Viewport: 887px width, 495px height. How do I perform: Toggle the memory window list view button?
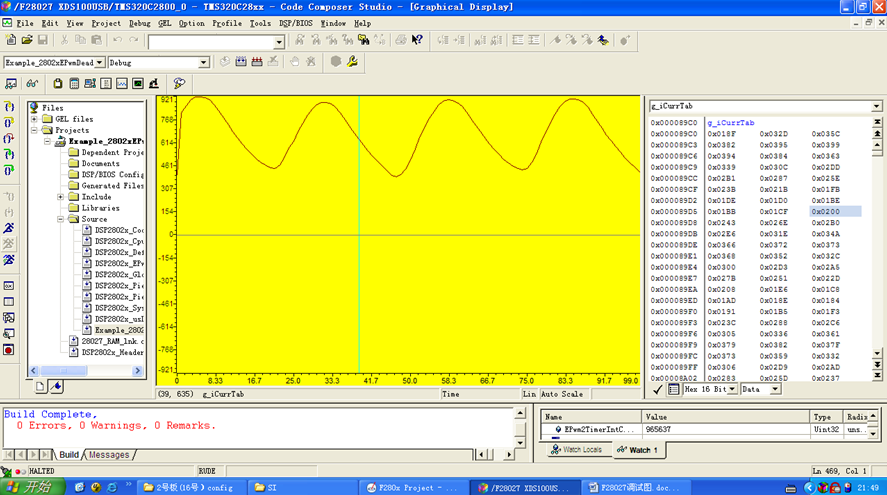[x=674, y=389]
